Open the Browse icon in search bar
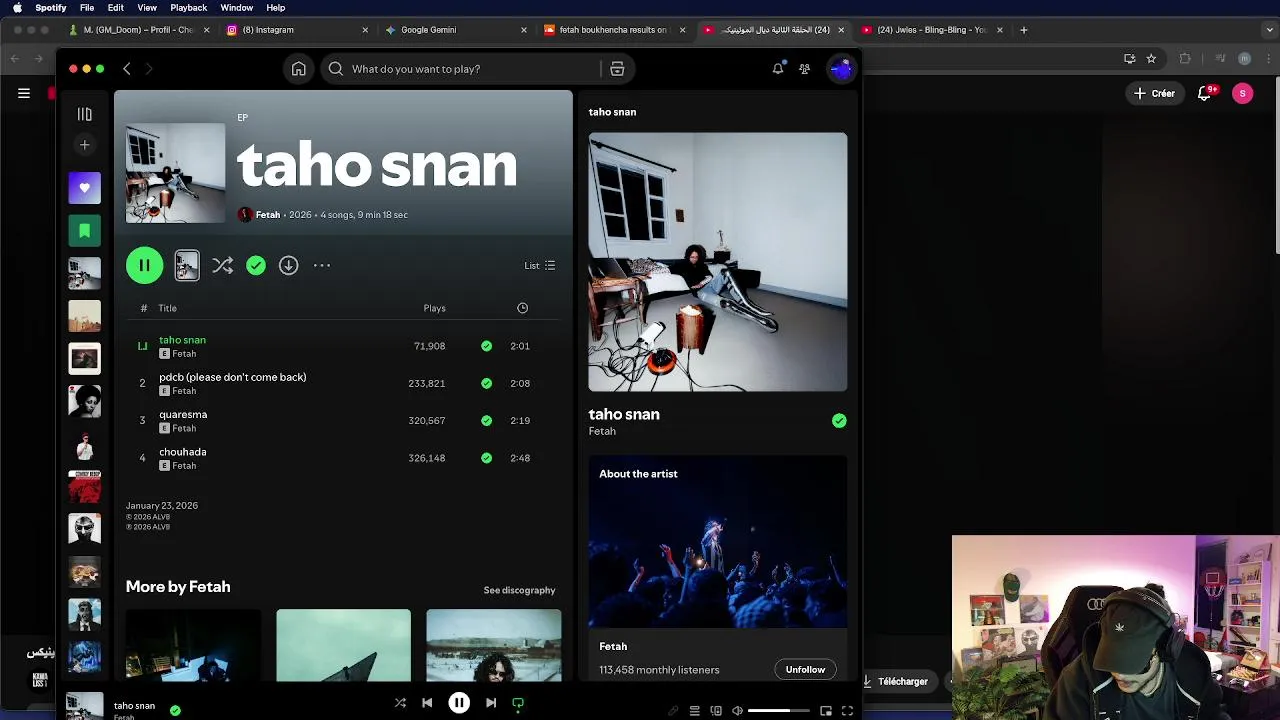 [617, 69]
